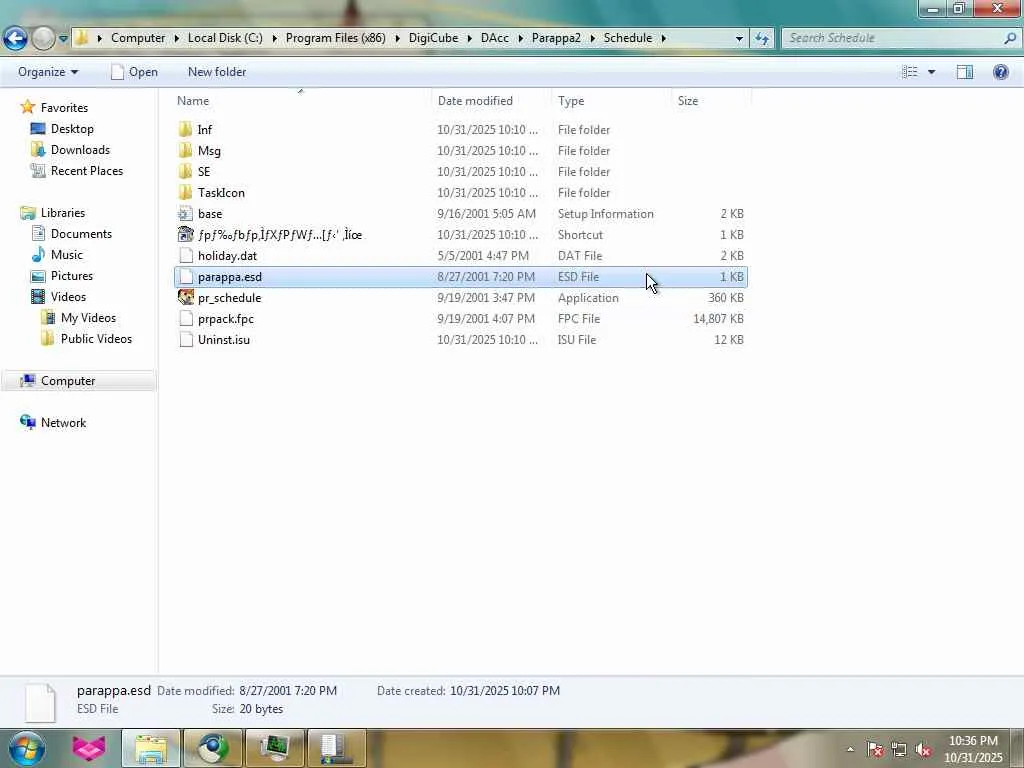Show hidden system tray icons arrow

[850, 749]
